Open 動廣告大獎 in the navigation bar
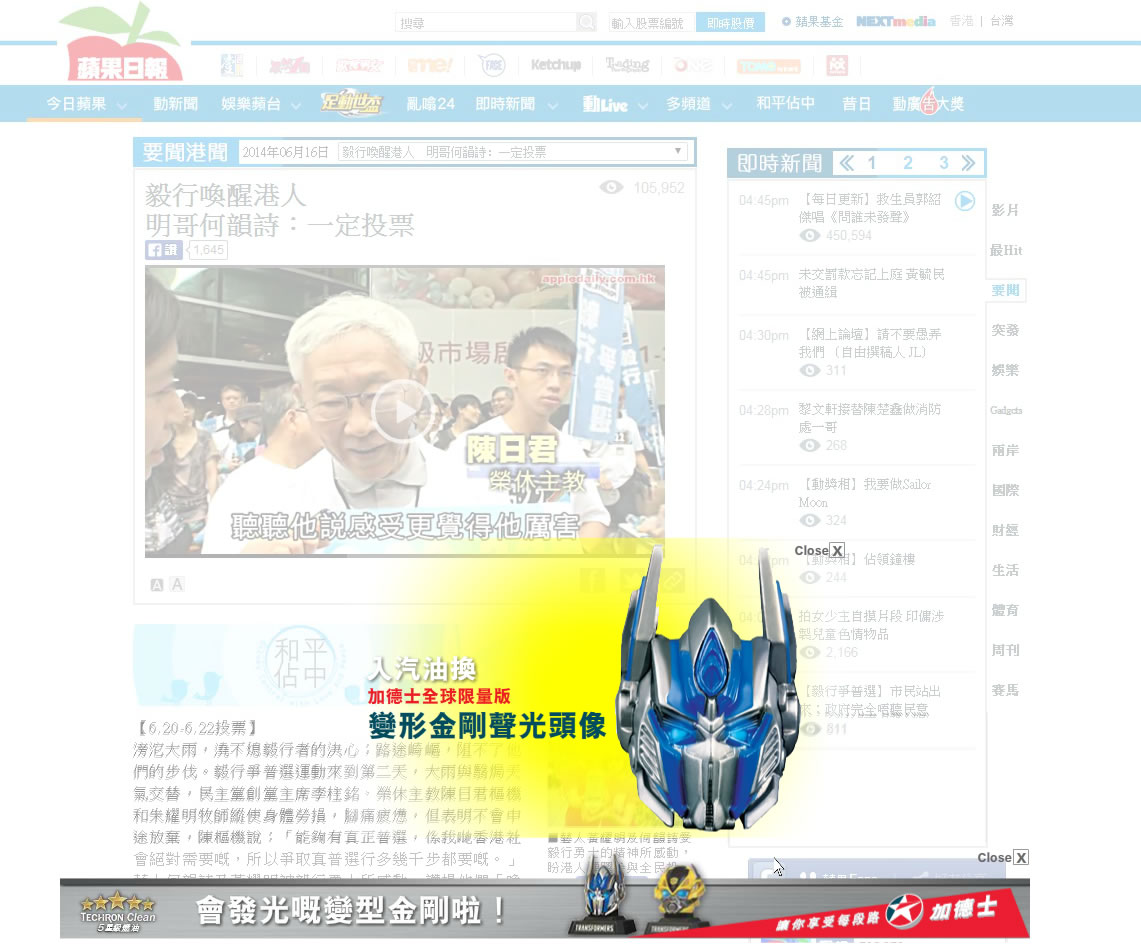The image size is (1141, 945). (x=928, y=104)
